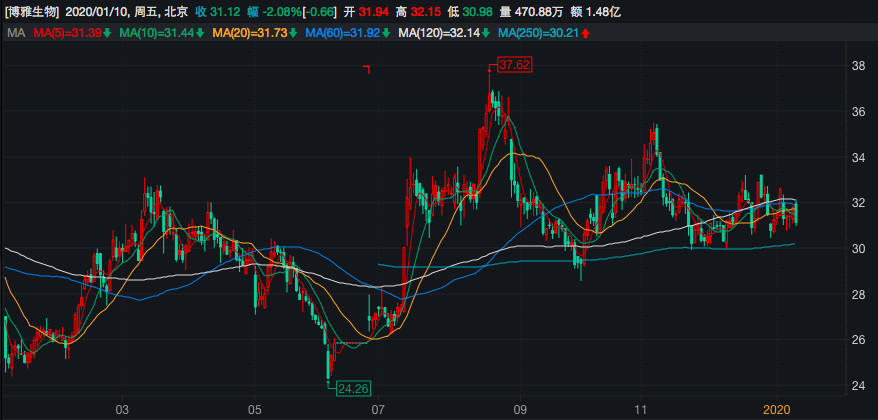Image resolution: width=878 pixels, height=420 pixels.
Task: Click the MA(20) down arrow icon
Action: click(x=297, y=34)
